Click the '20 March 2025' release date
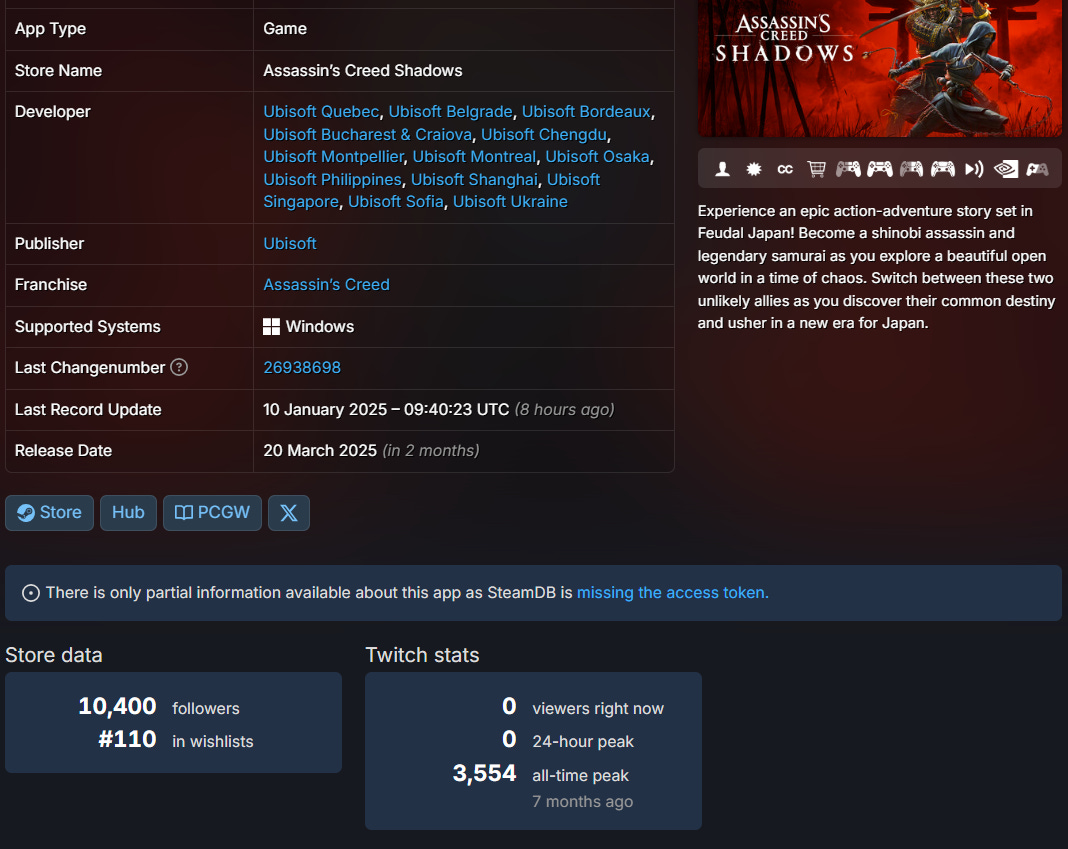The image size is (1068, 849). click(320, 450)
